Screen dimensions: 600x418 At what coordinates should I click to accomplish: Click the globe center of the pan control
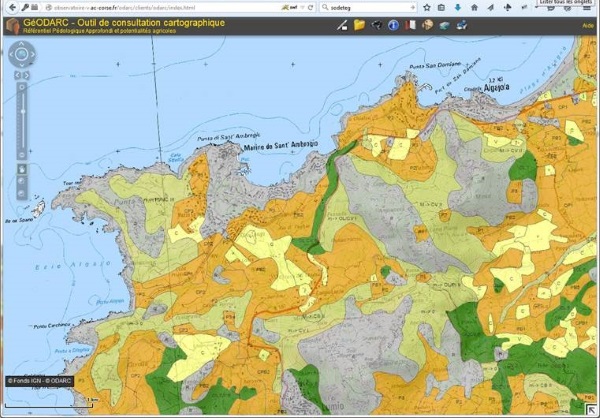point(21,55)
